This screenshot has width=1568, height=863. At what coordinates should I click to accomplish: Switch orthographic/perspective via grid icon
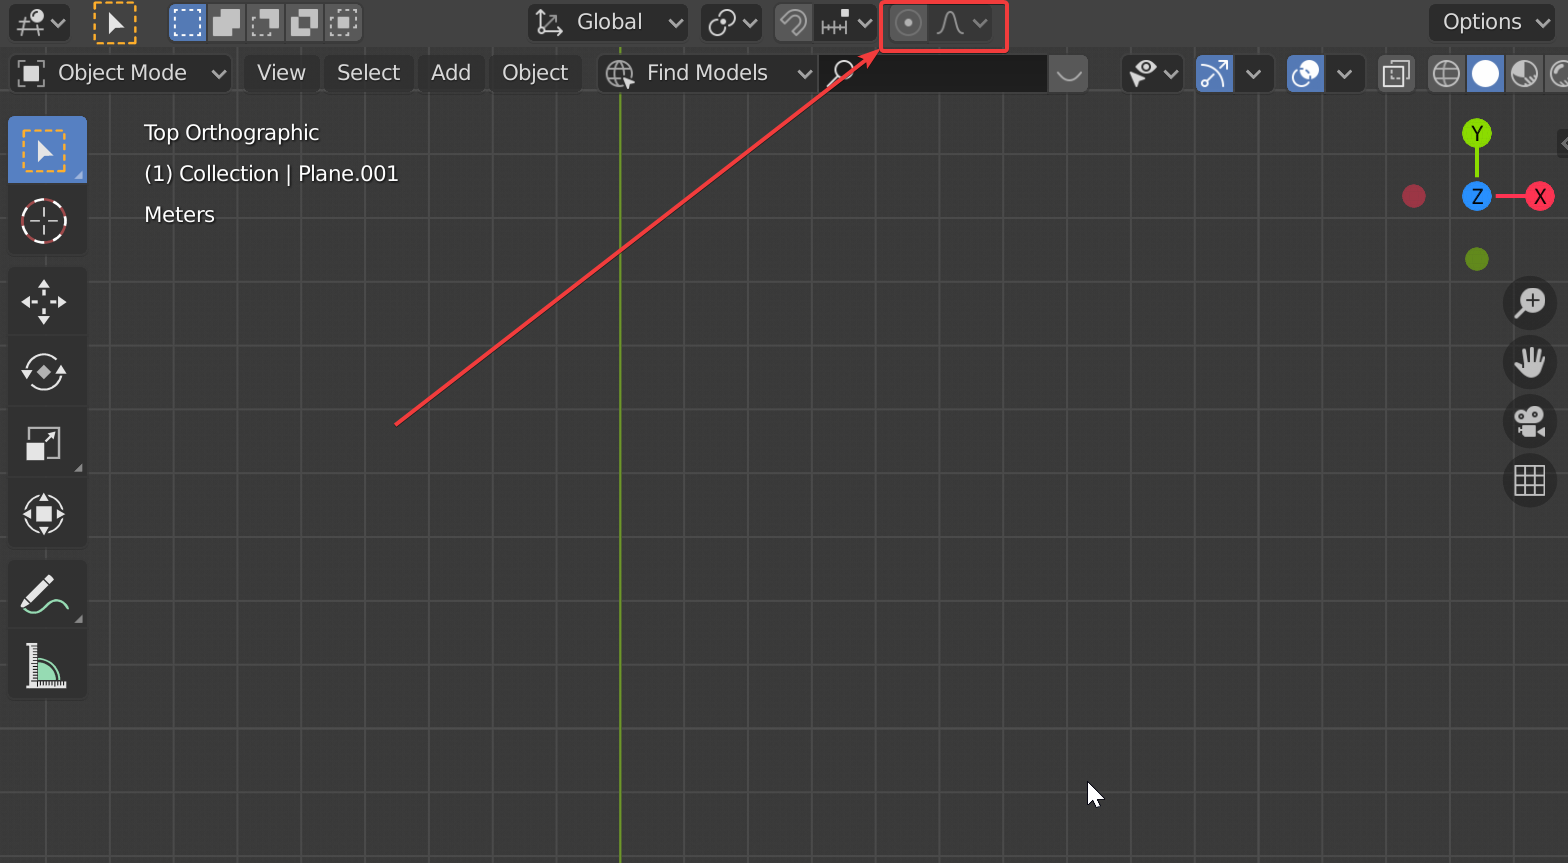(x=1529, y=481)
